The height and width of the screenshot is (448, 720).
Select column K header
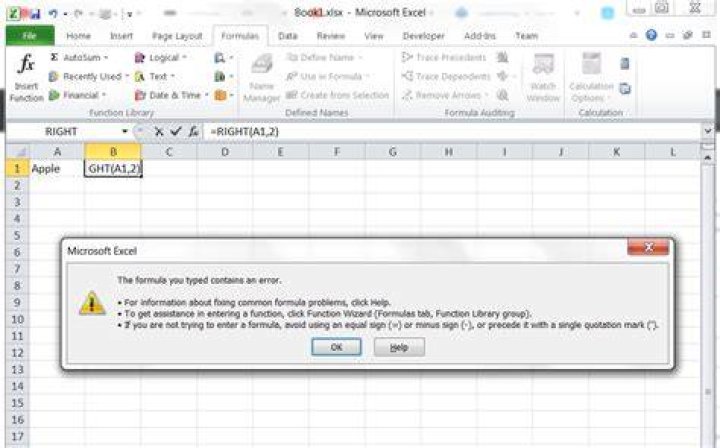point(617,151)
